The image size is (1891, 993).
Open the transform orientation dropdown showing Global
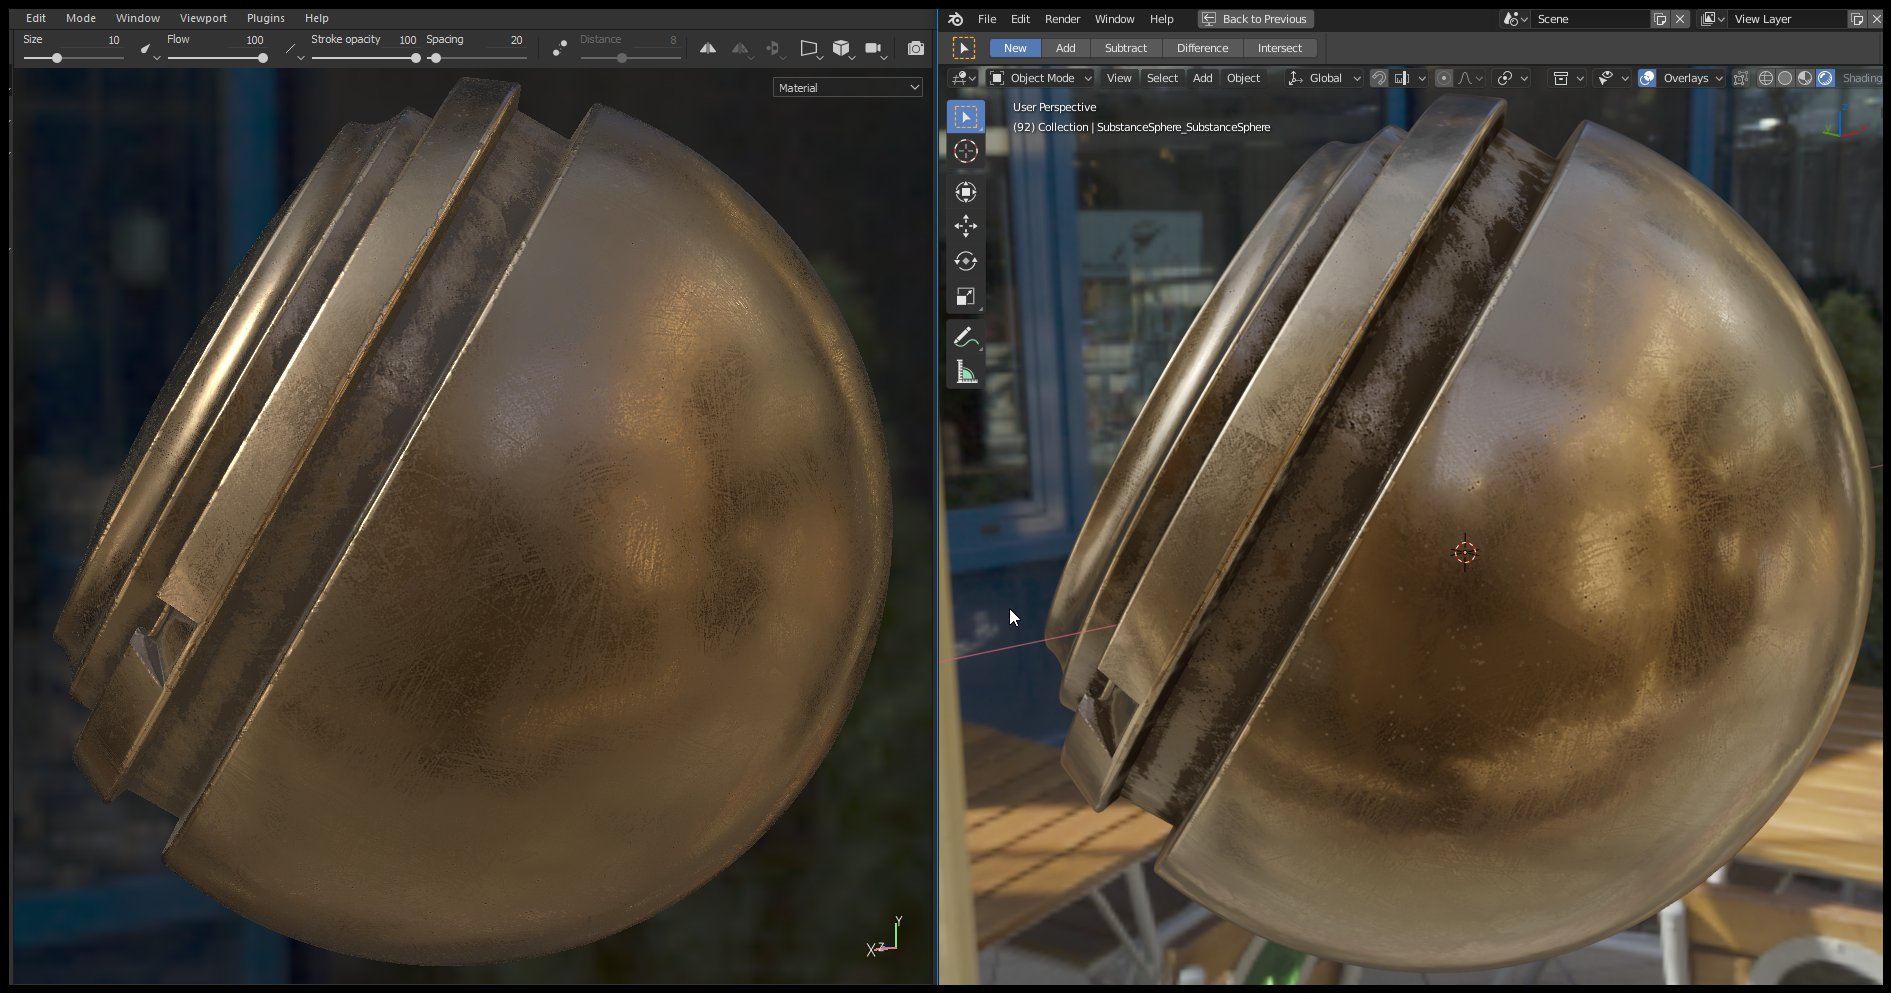[1325, 78]
